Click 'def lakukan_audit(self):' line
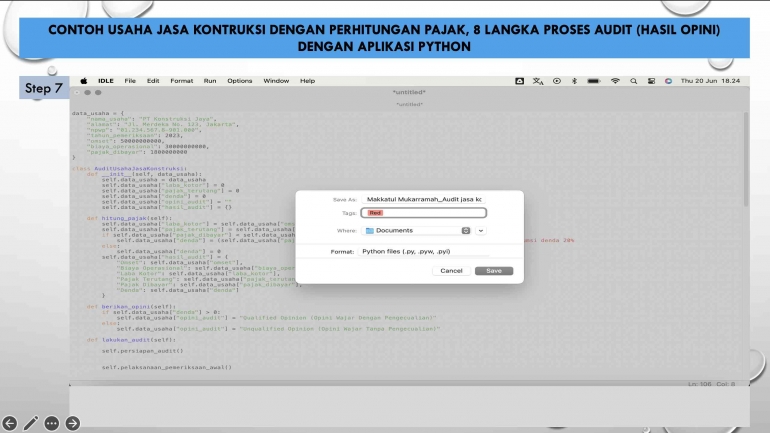Image resolution: width=770 pixels, height=433 pixels. [131, 340]
